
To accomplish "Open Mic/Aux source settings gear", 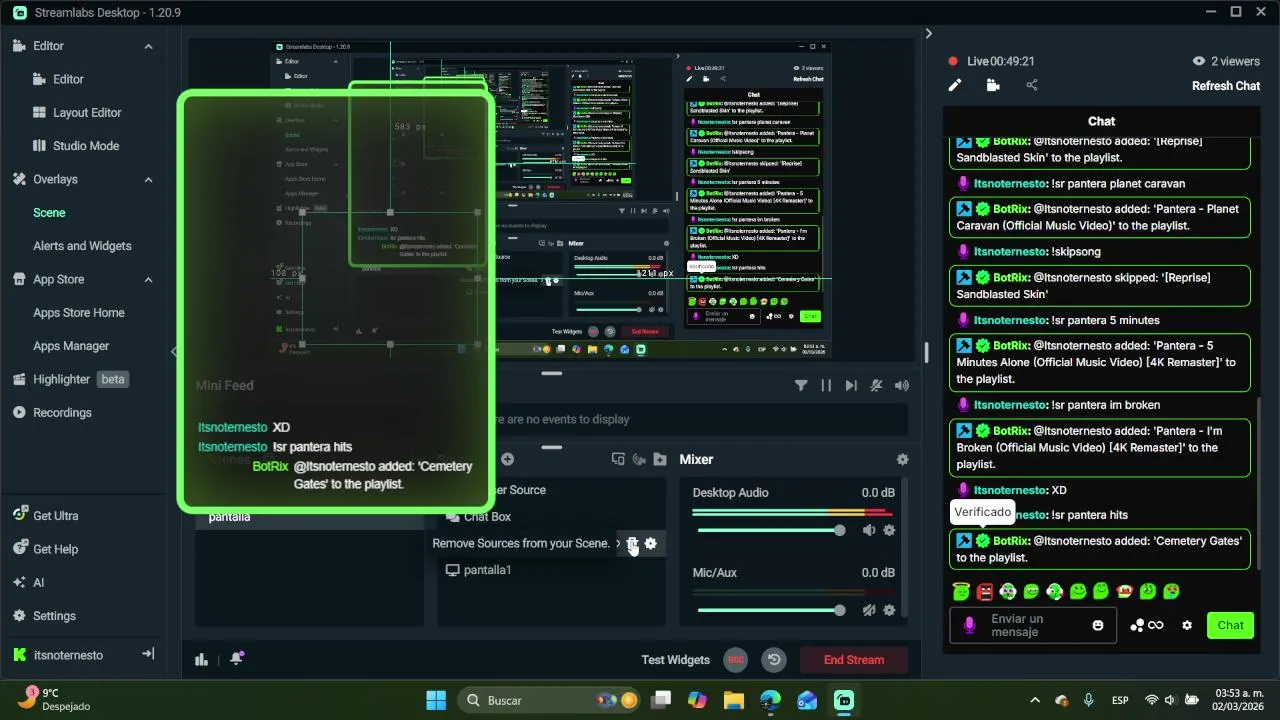I will (889, 611).
